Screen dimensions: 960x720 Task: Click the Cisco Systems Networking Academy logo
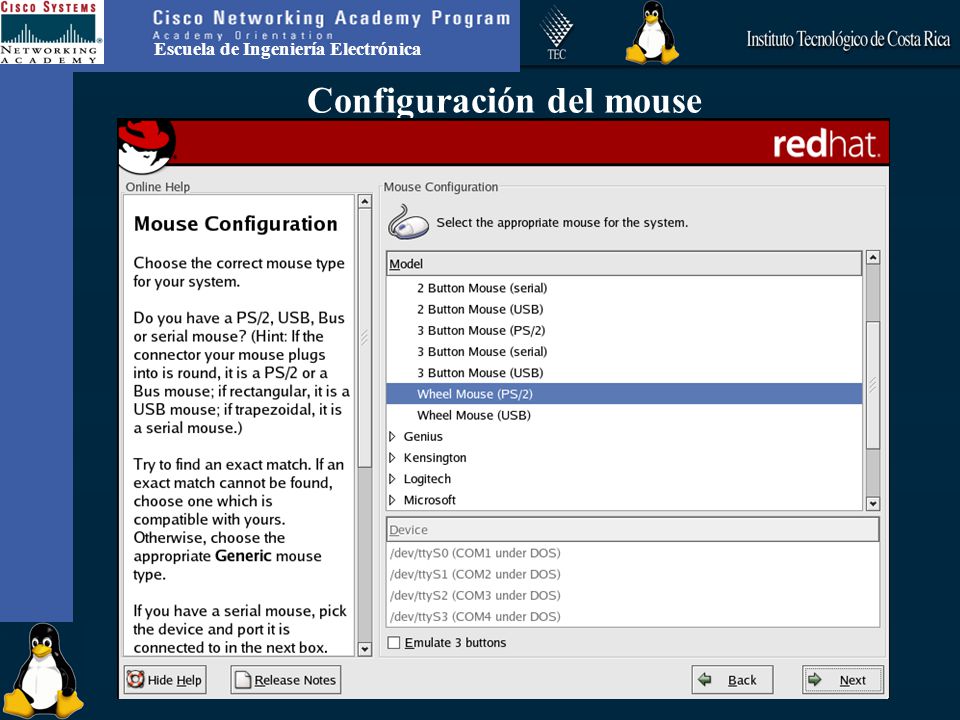[x=51, y=32]
